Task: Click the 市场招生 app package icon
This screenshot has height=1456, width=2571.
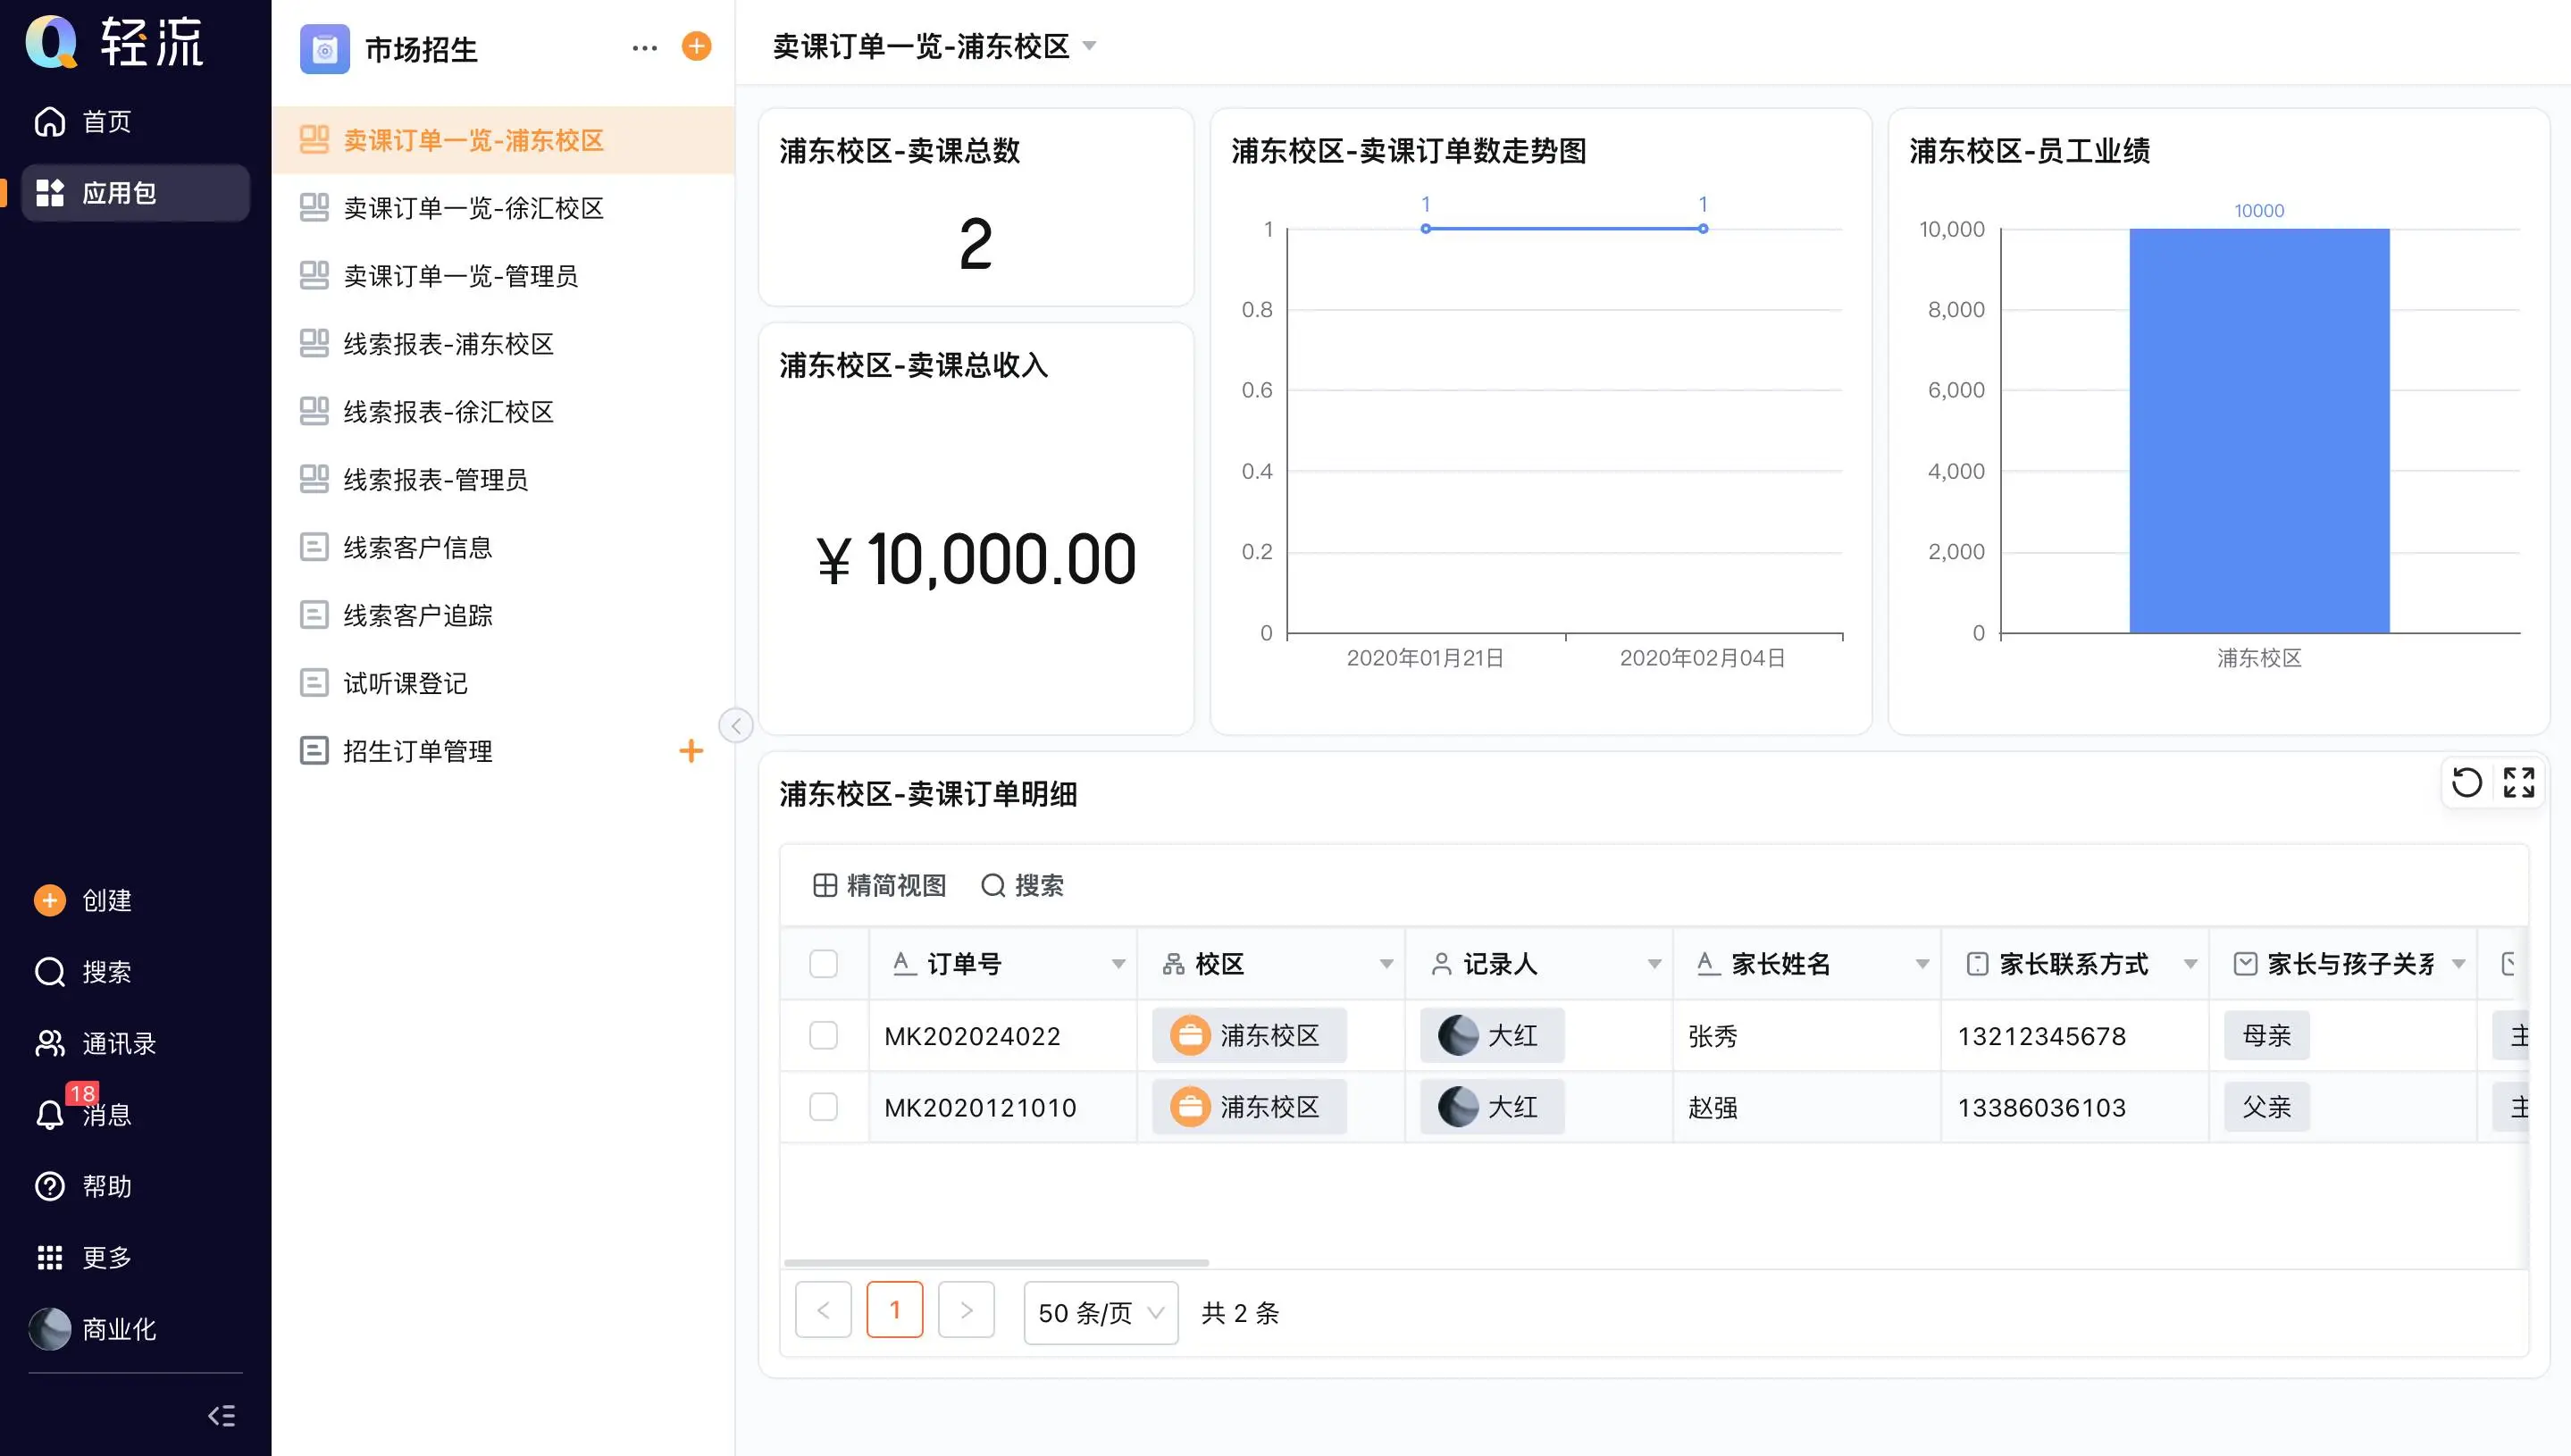Action: coord(325,48)
